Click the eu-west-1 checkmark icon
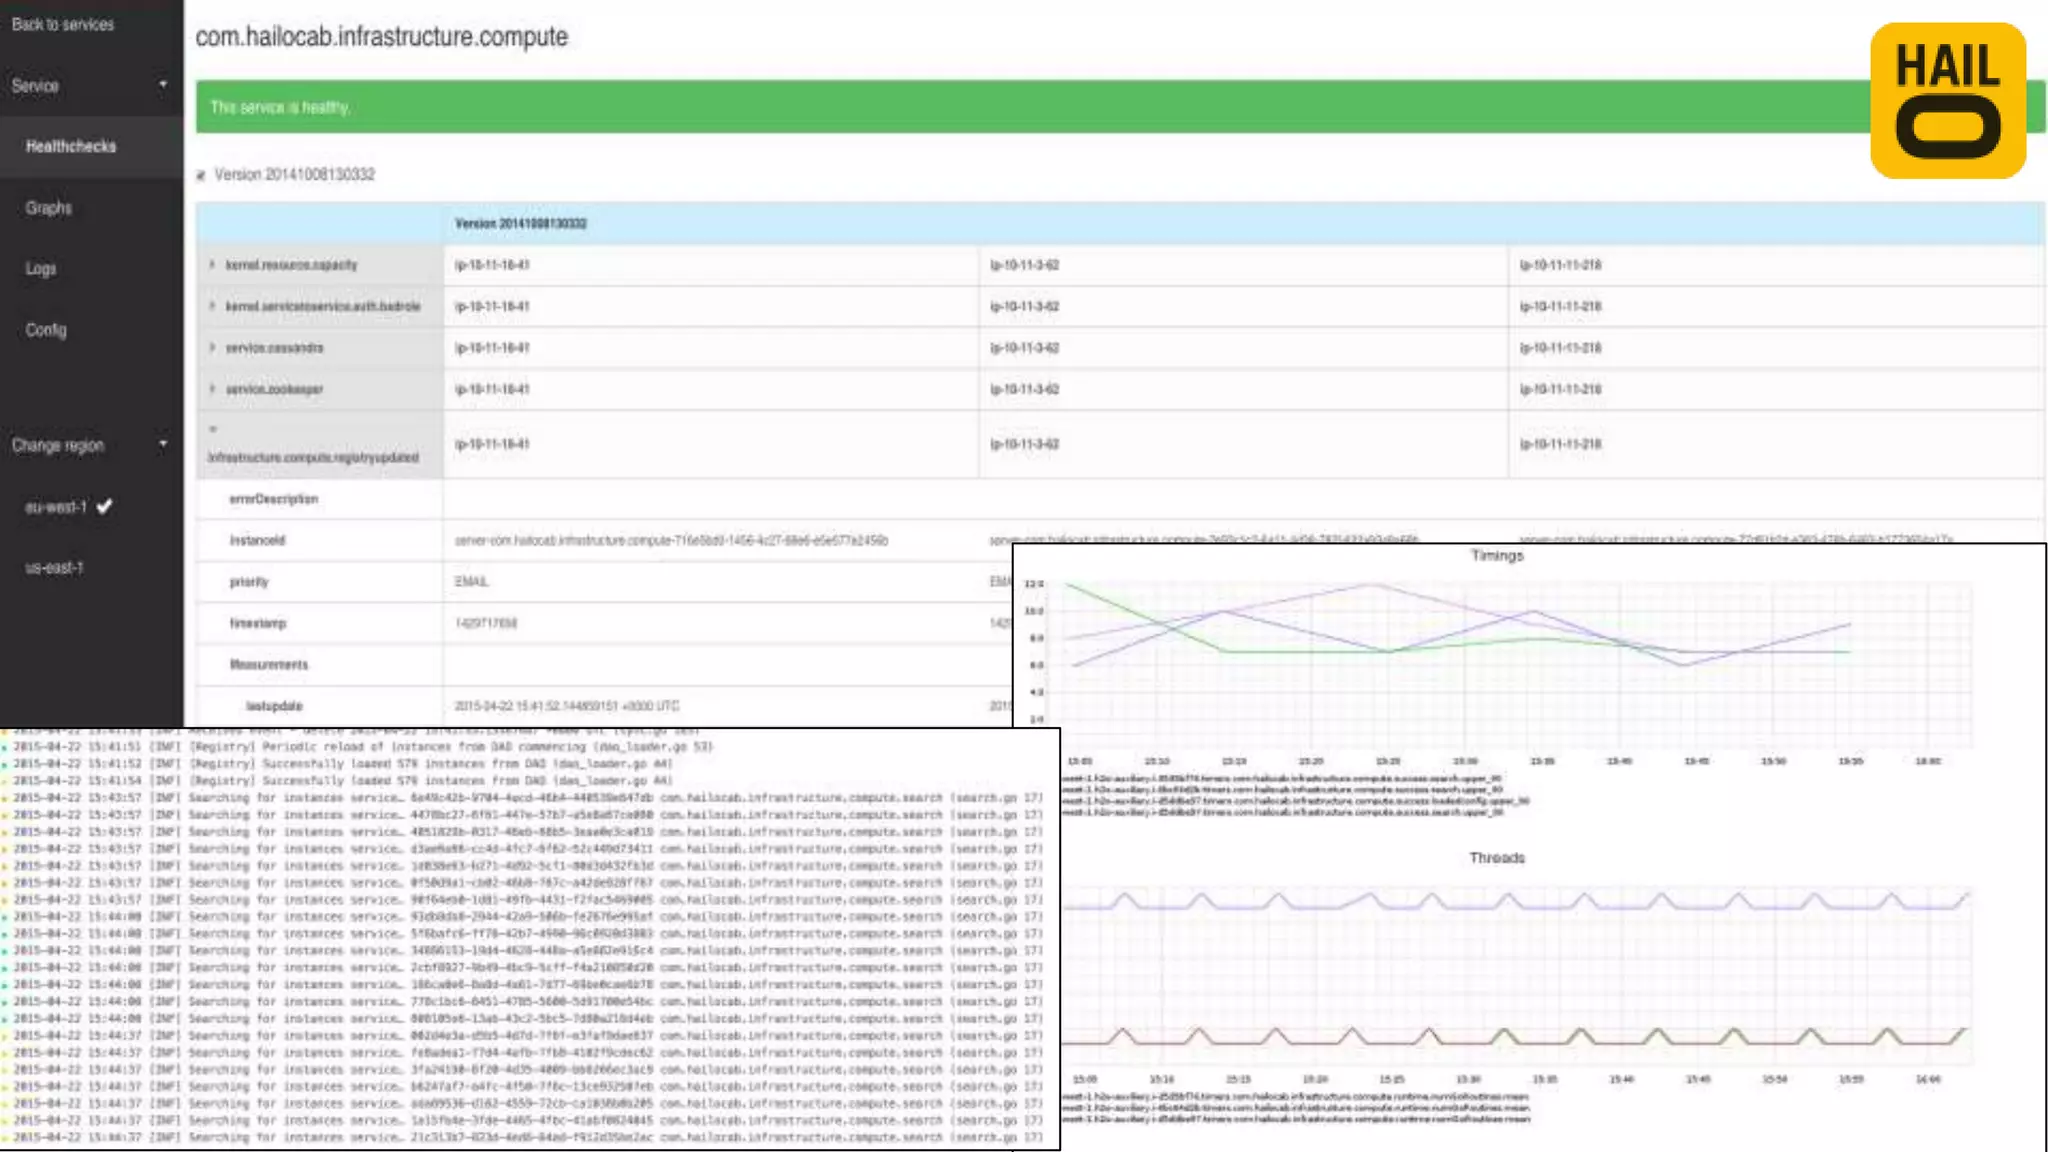The width and height of the screenshot is (2048, 1152). pos(105,506)
